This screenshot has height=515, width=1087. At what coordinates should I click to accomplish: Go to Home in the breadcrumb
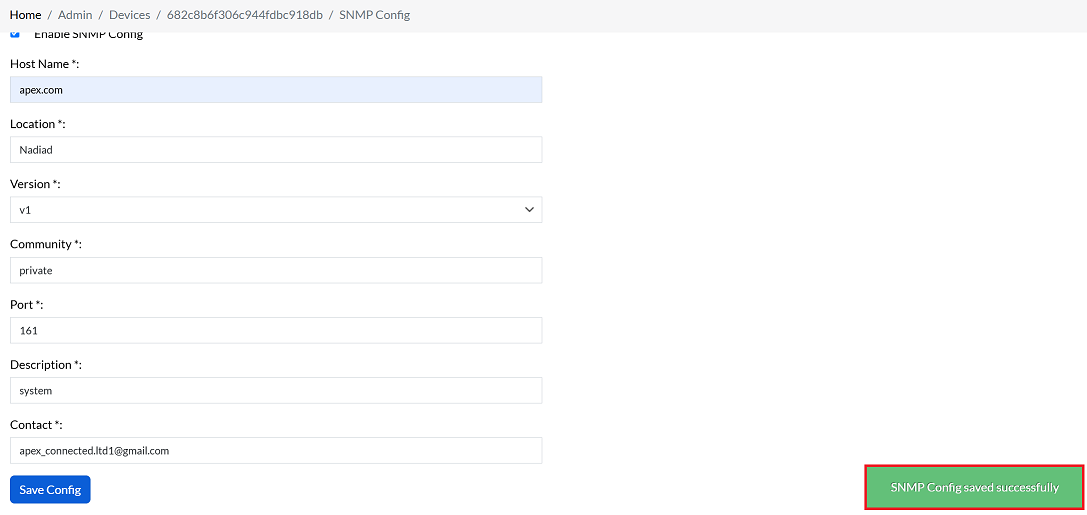pos(26,15)
